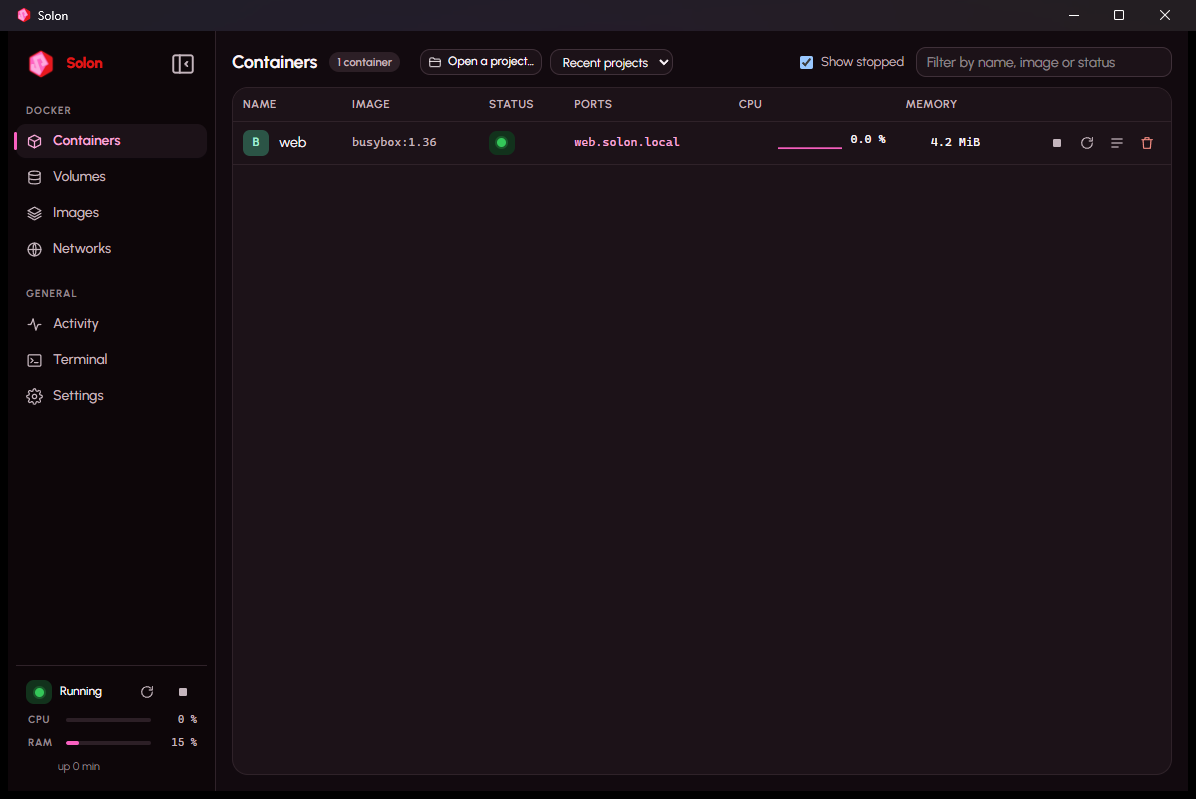The image size is (1196, 799).
Task: Stop the web container
Action: pyautogui.click(x=1056, y=143)
